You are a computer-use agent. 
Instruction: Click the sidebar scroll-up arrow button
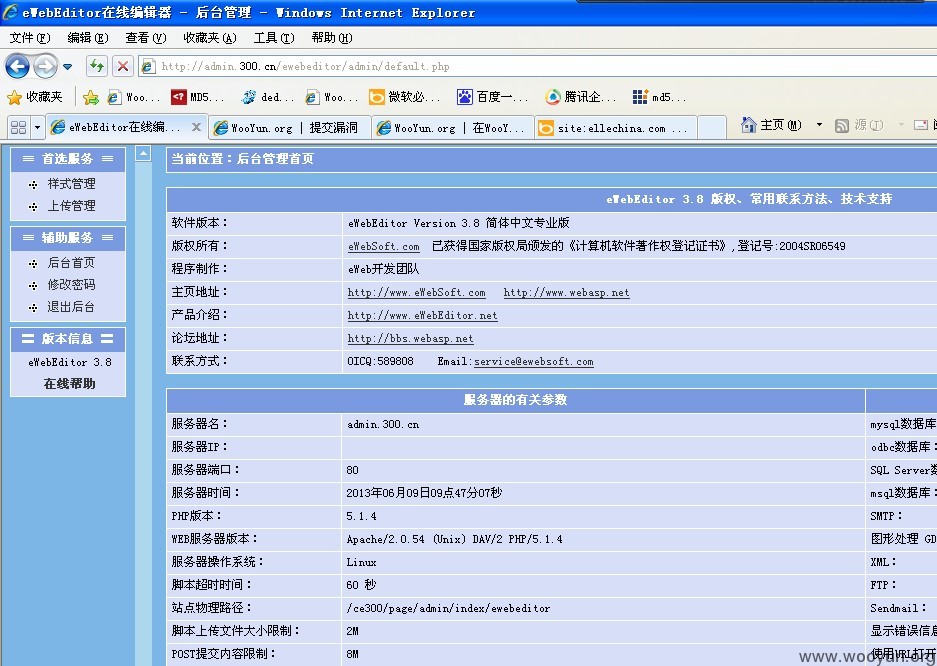(x=143, y=154)
